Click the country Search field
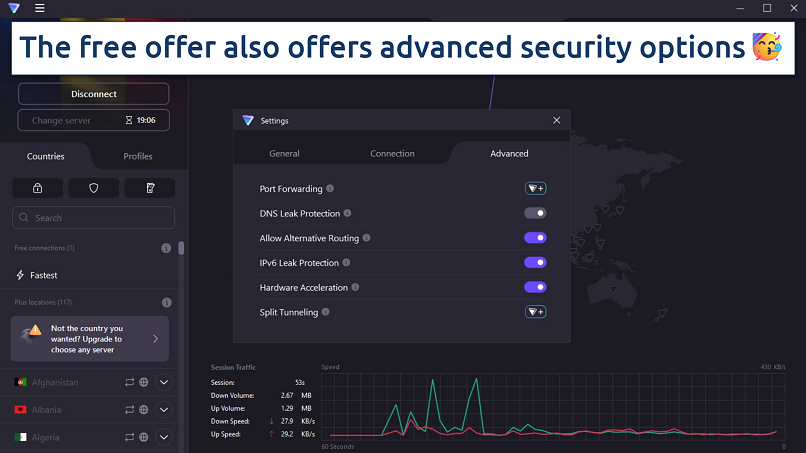The image size is (806, 453). pyautogui.click(x=94, y=218)
